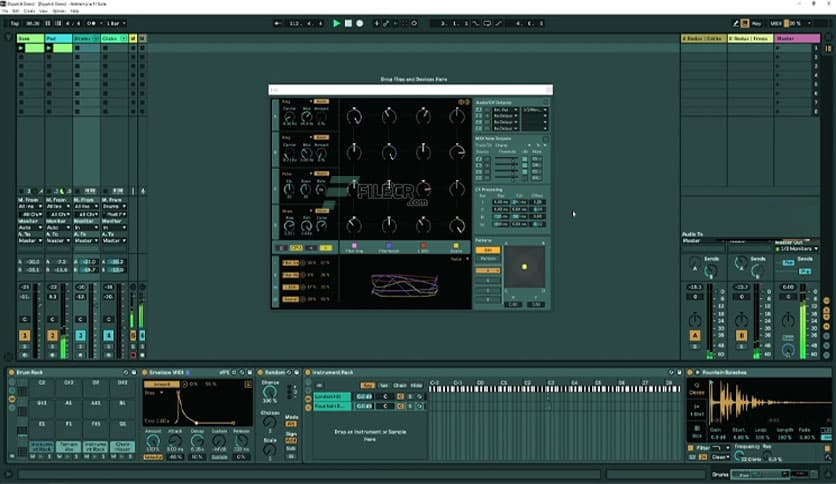836x484 pixels.
Task: Switch to Vel tab in Instrument Rack
Action: click(x=384, y=385)
